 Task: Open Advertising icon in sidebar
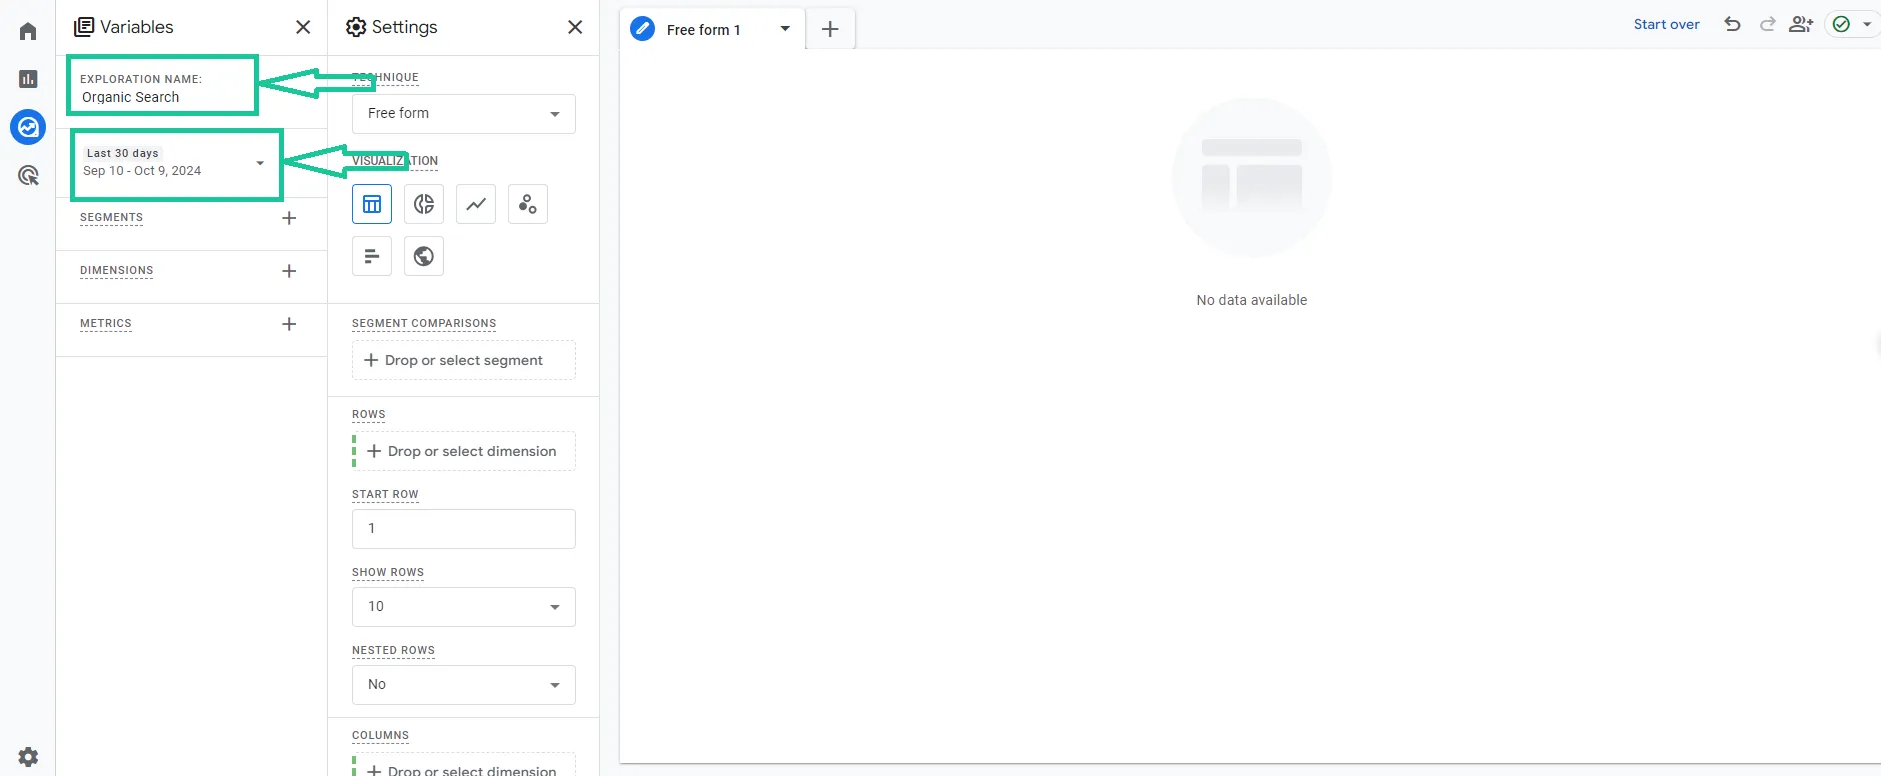[x=28, y=176]
